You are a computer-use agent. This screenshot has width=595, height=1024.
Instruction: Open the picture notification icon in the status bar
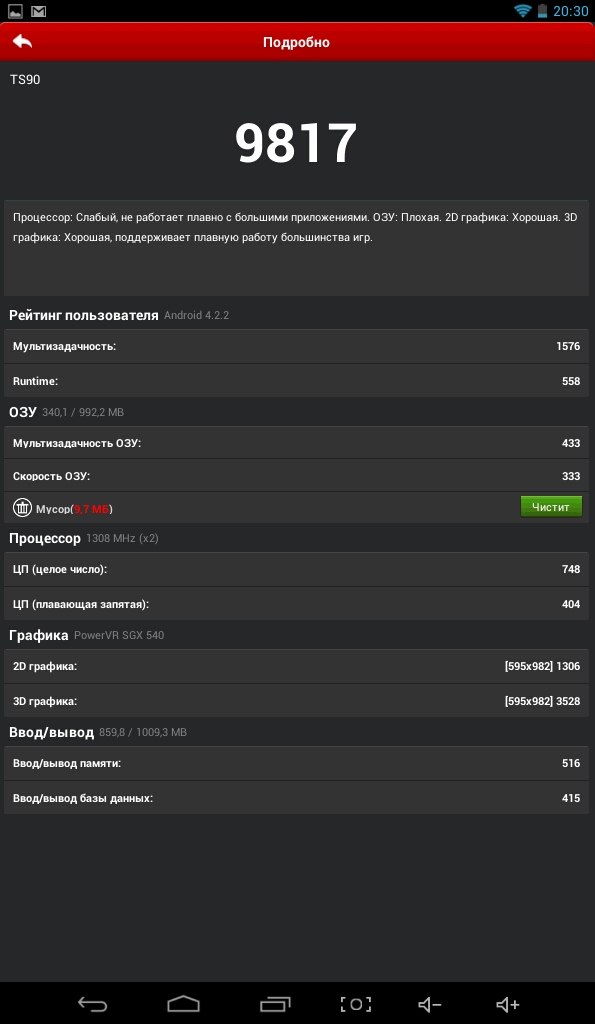(15, 11)
